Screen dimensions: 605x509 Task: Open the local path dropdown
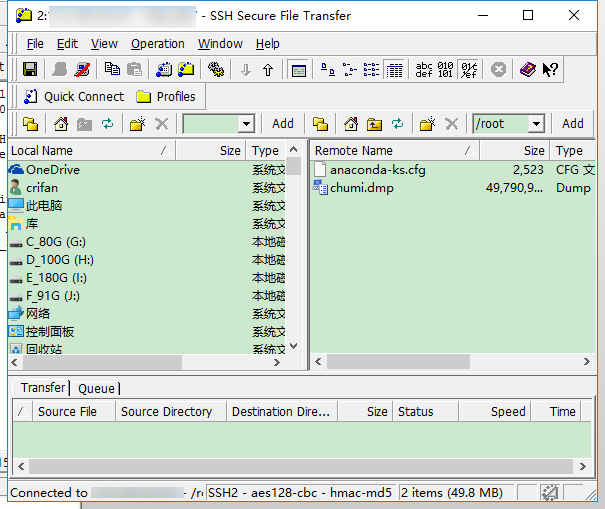coord(246,124)
